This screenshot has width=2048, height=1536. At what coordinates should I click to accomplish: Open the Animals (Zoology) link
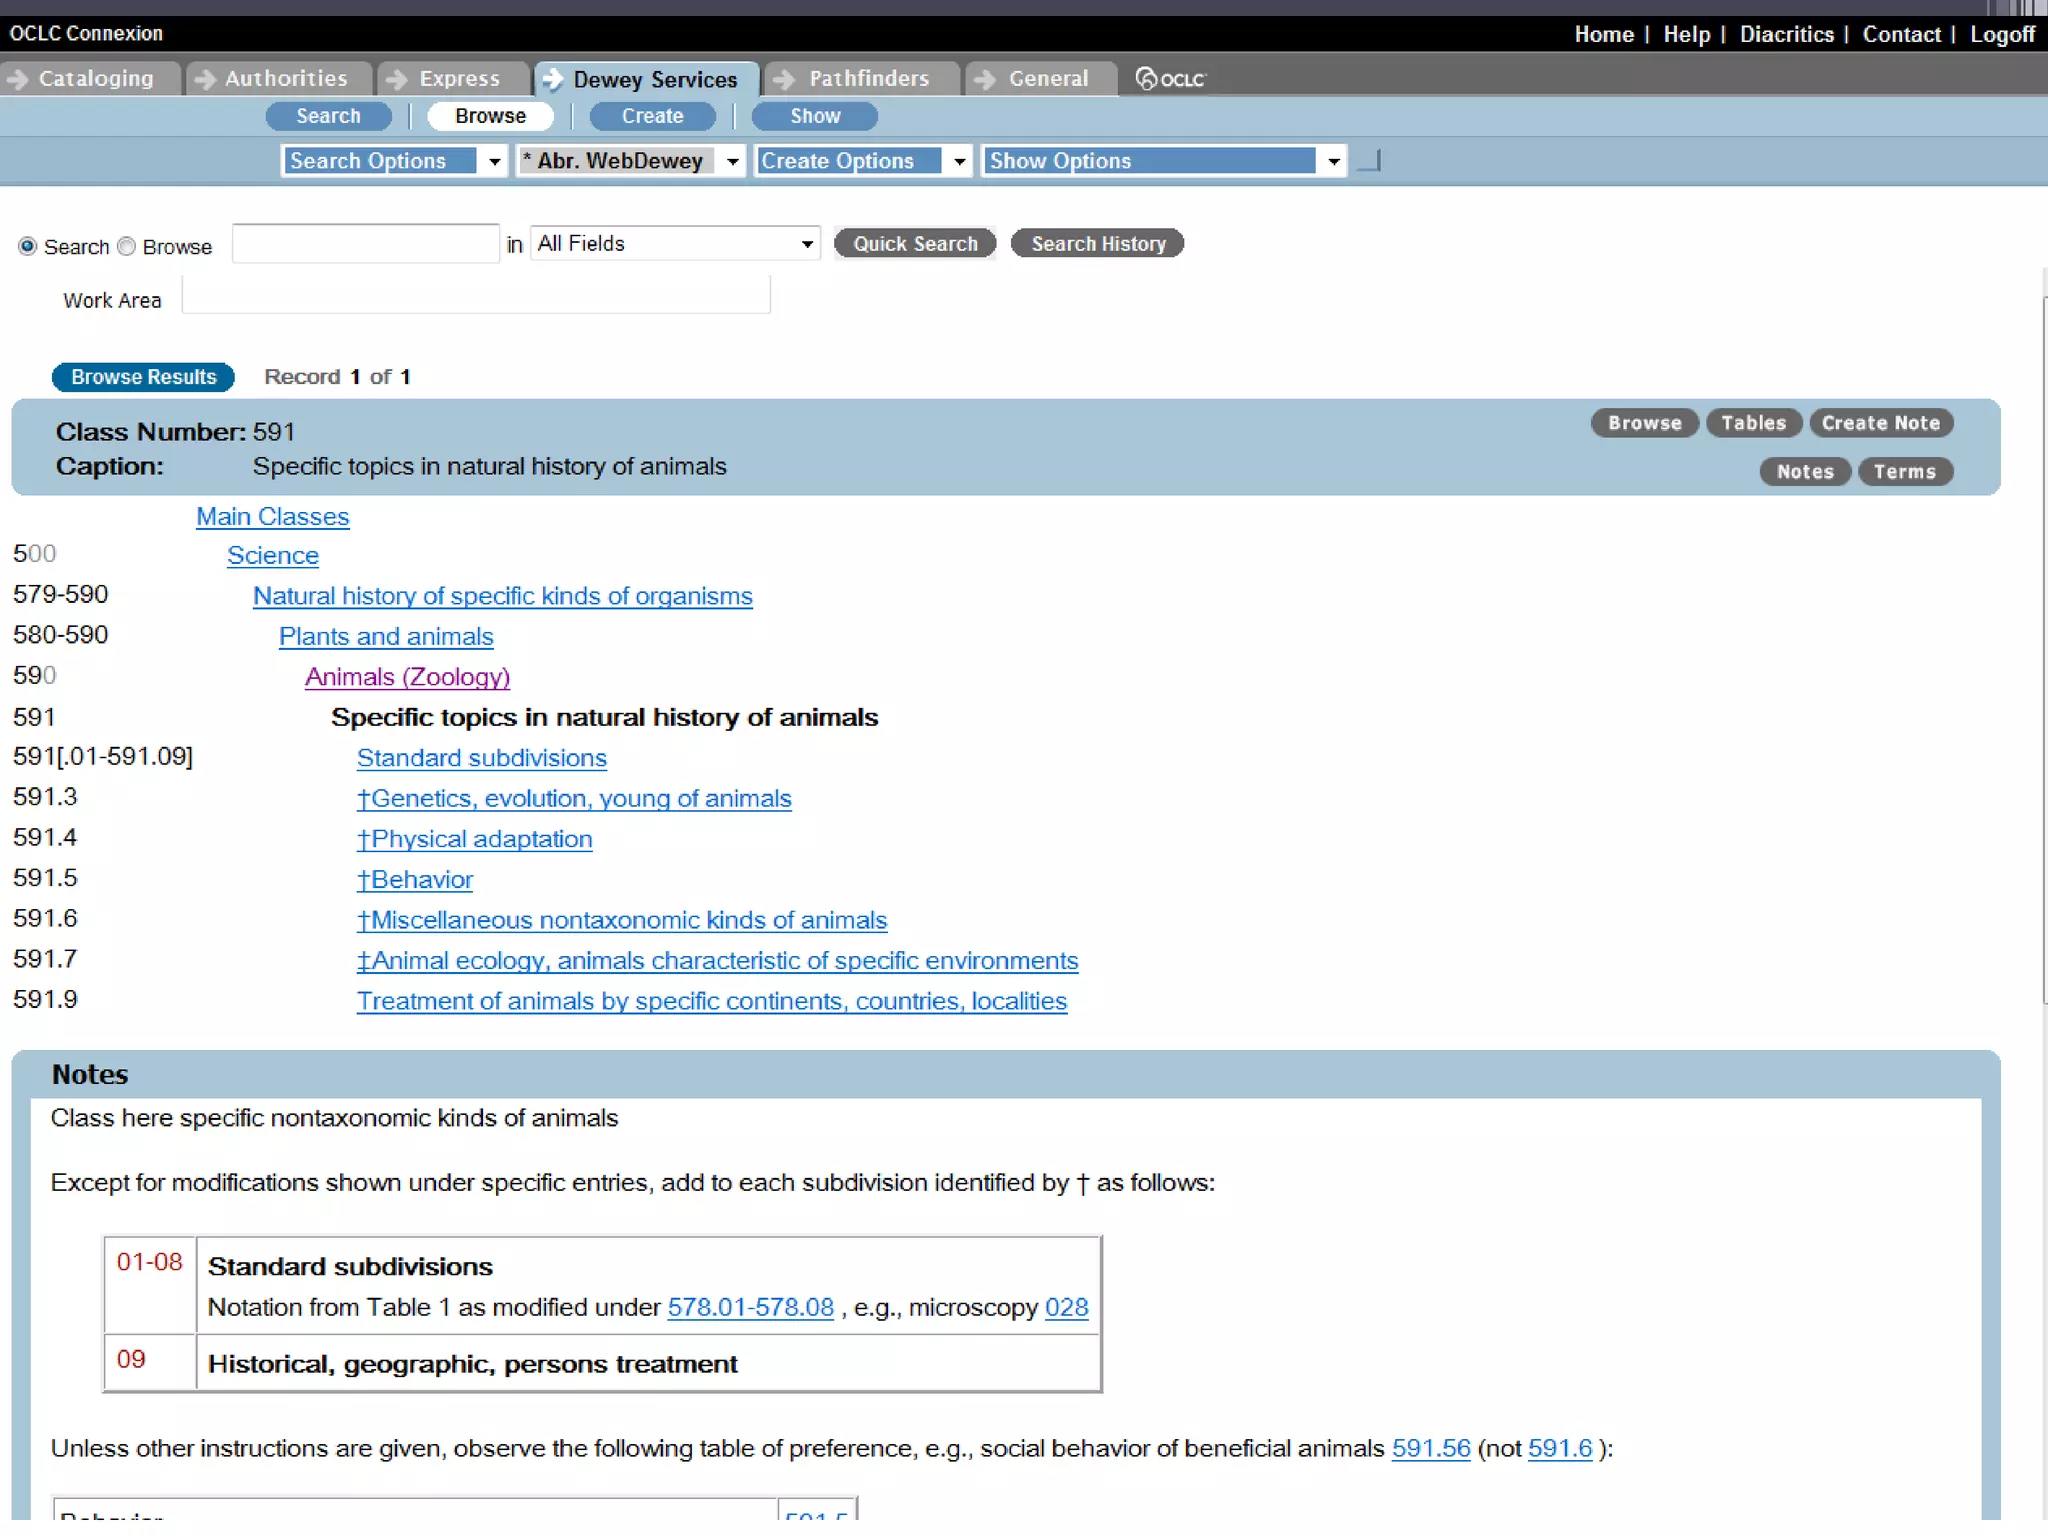coord(407,677)
